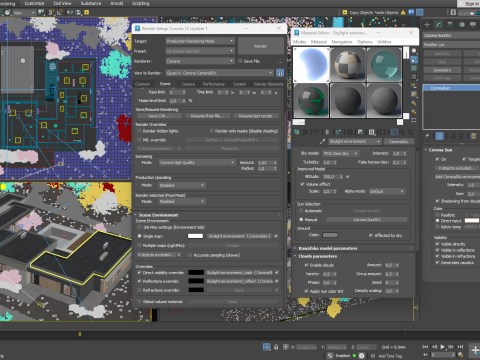This screenshot has height=360, width=480.
Task: Toggle show end result in modifier stack
Action: click(440, 136)
